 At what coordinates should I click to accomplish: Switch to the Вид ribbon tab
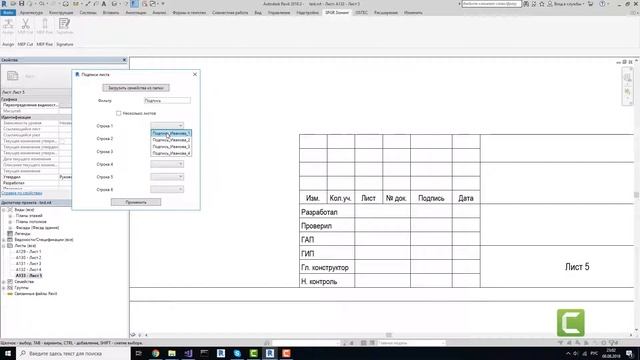click(x=258, y=13)
